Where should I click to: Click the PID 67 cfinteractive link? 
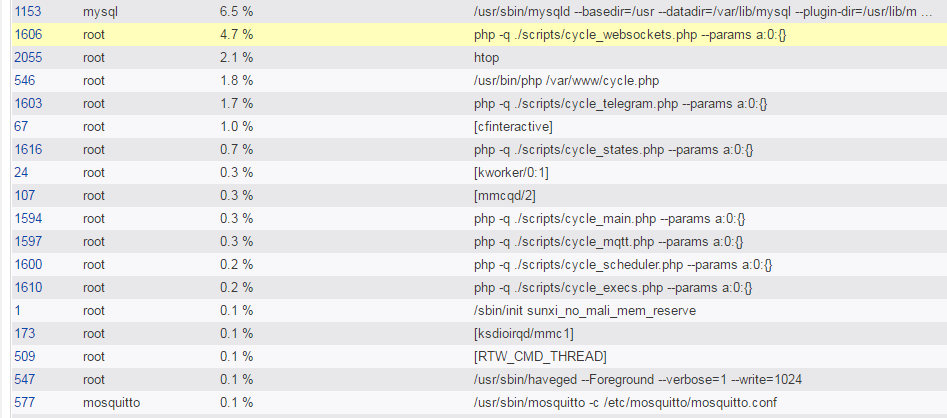tap(21, 126)
